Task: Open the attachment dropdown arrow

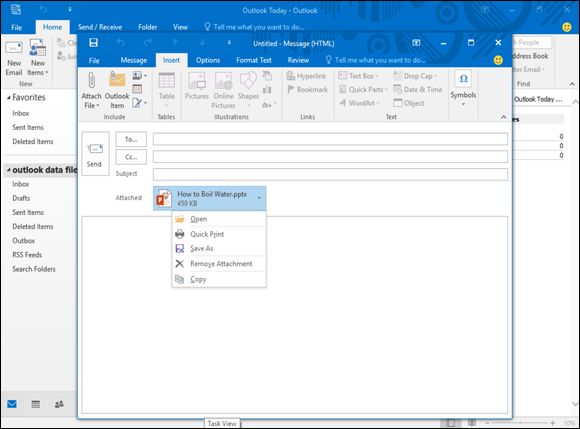Action: tap(259, 198)
